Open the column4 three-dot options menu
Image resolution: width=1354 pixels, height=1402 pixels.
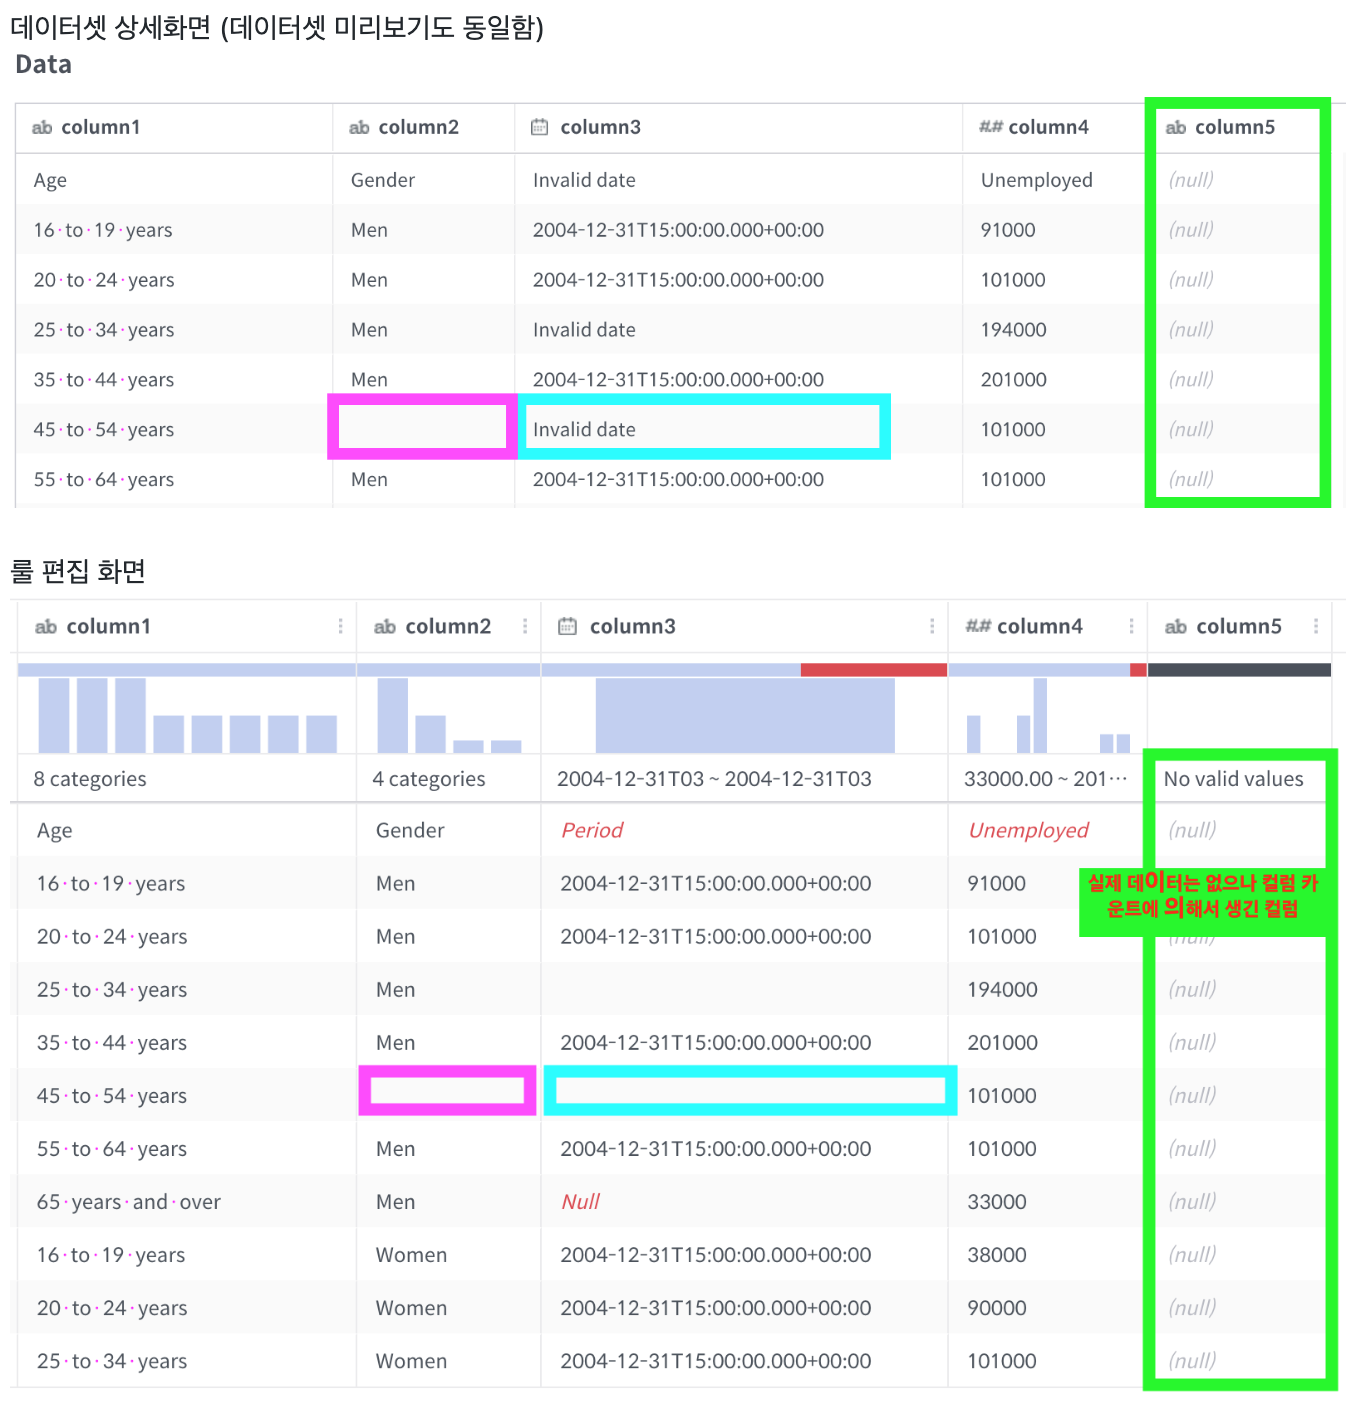click(x=1131, y=626)
